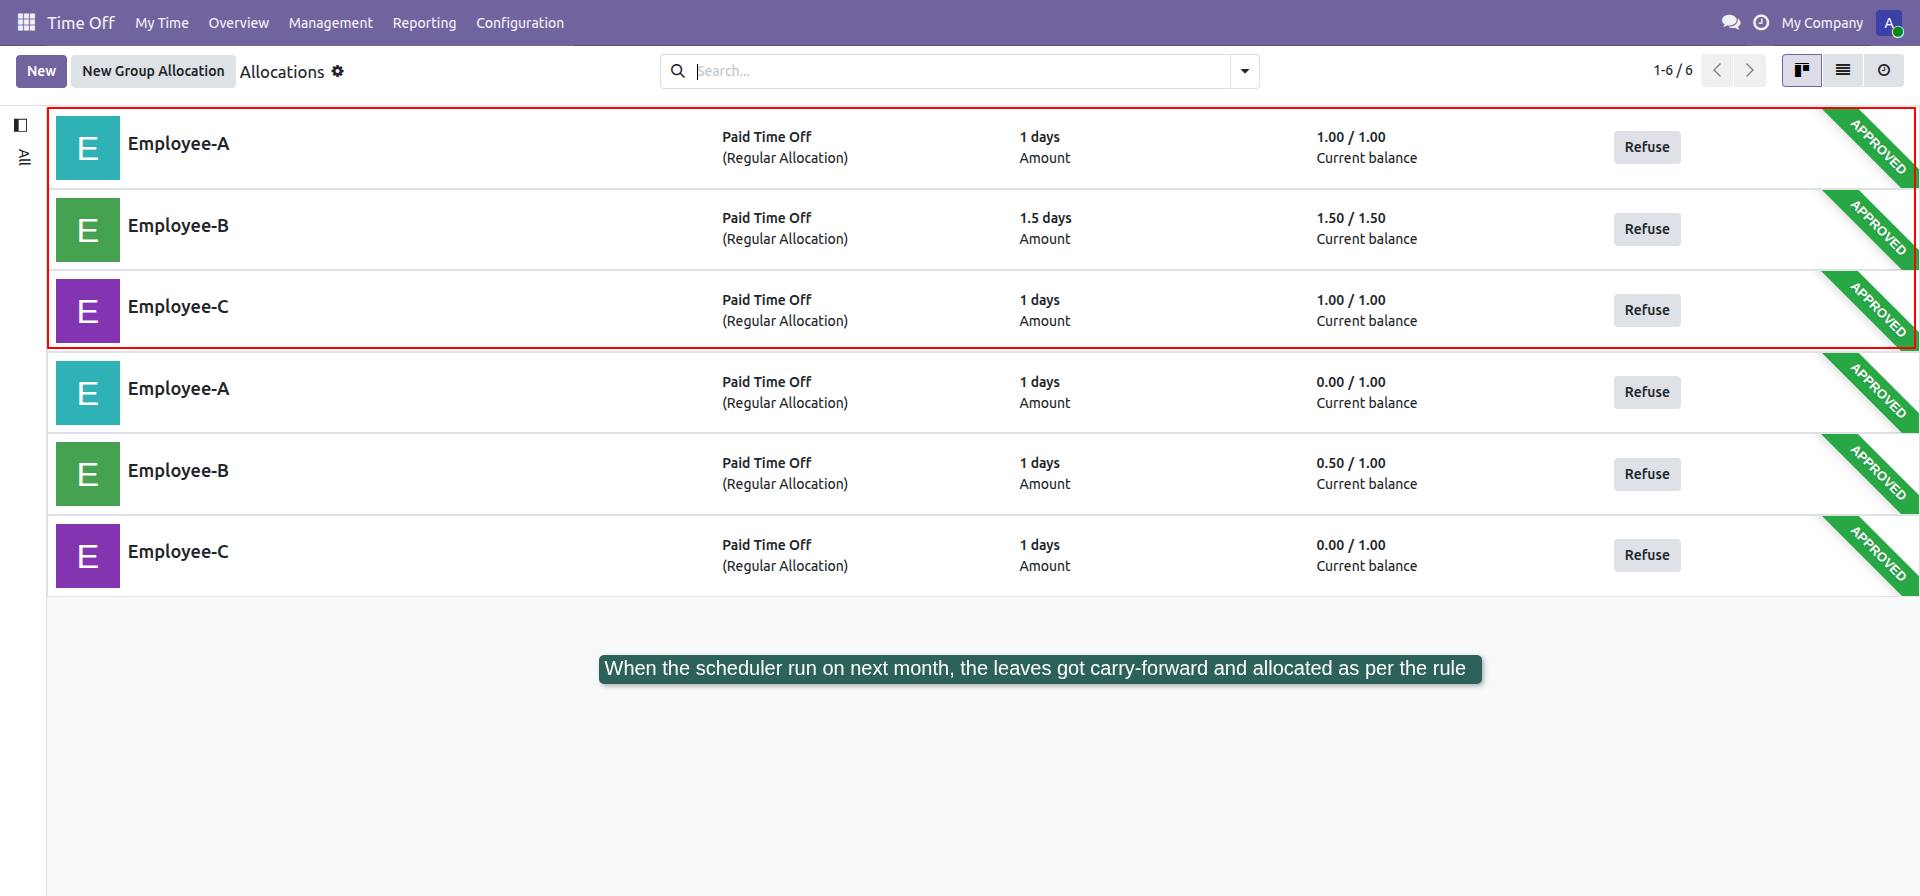The image size is (1920, 896).
Task: Click the search magnifier icon
Action: 678,71
